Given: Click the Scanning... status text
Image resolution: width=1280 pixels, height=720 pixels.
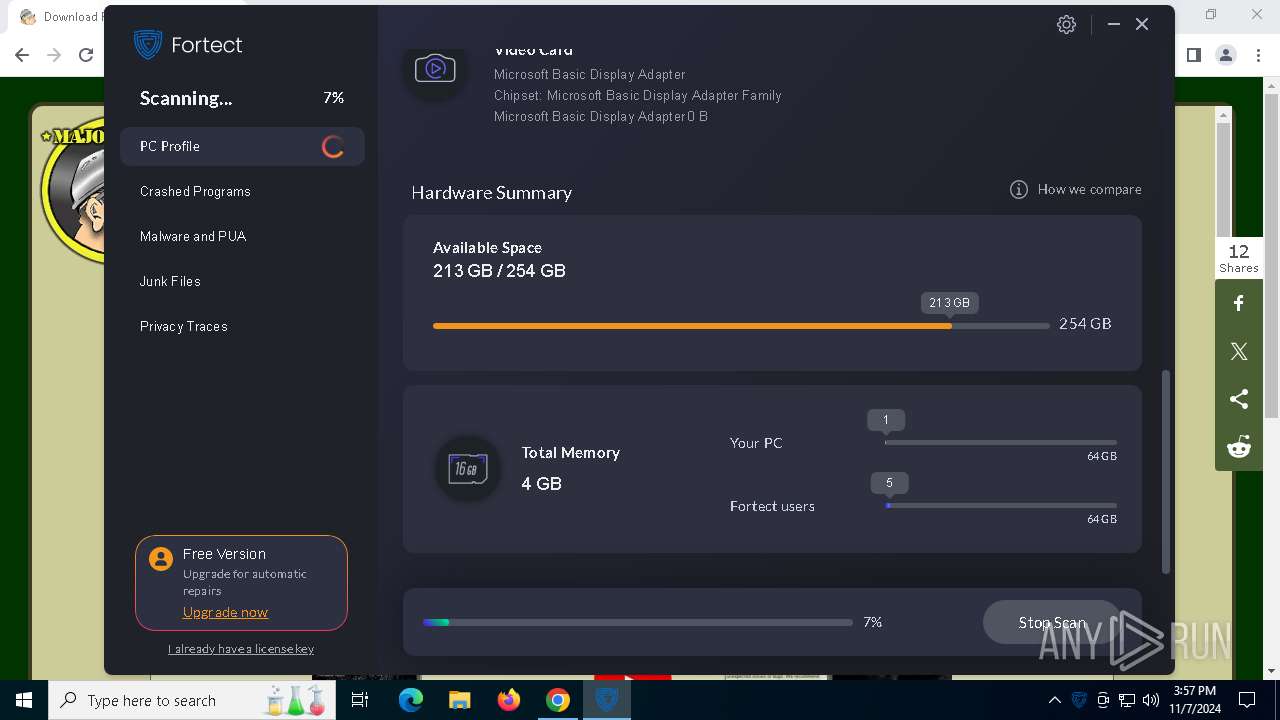Looking at the screenshot, I should 186,98.
